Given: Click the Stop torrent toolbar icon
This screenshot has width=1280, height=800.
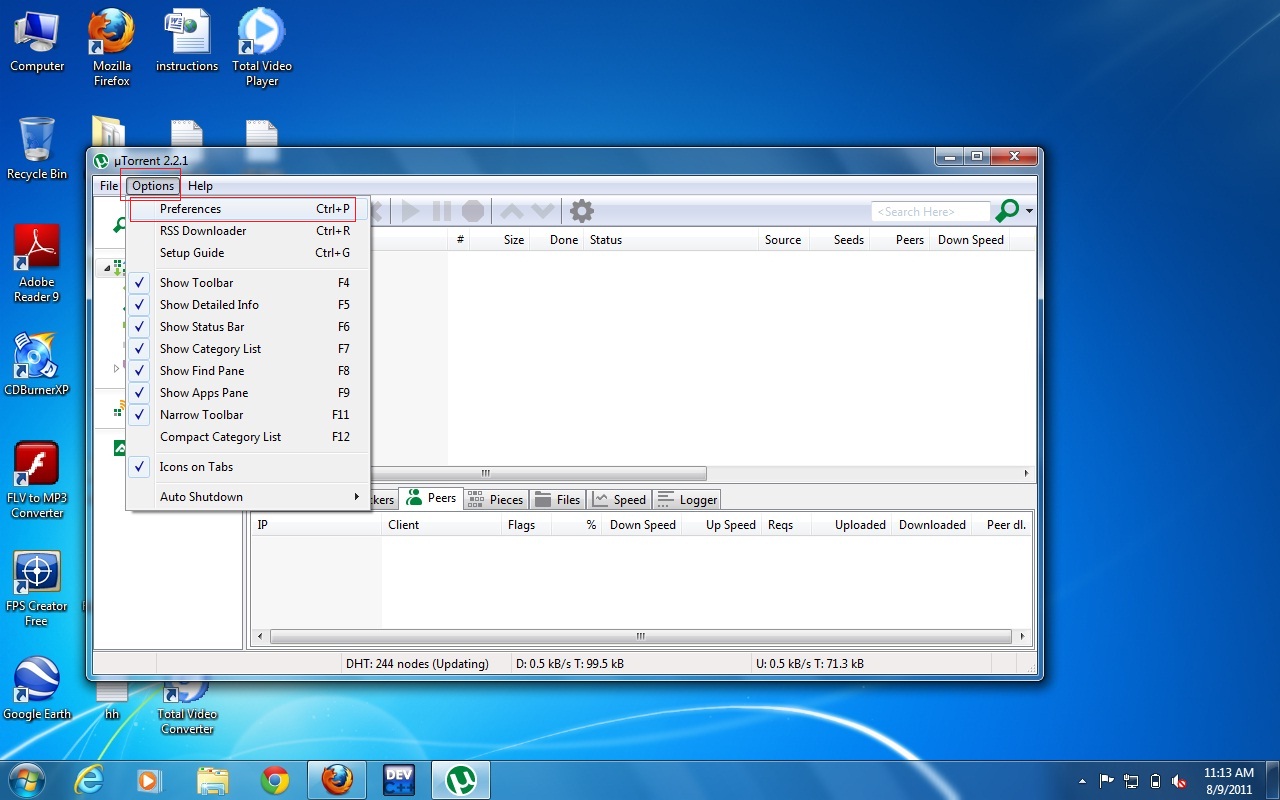Looking at the screenshot, I should [x=473, y=211].
